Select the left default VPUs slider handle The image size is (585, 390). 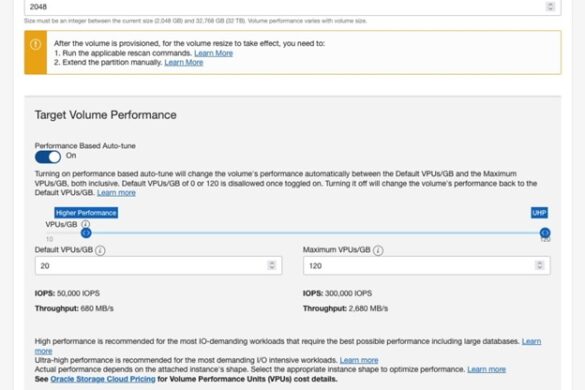point(86,233)
